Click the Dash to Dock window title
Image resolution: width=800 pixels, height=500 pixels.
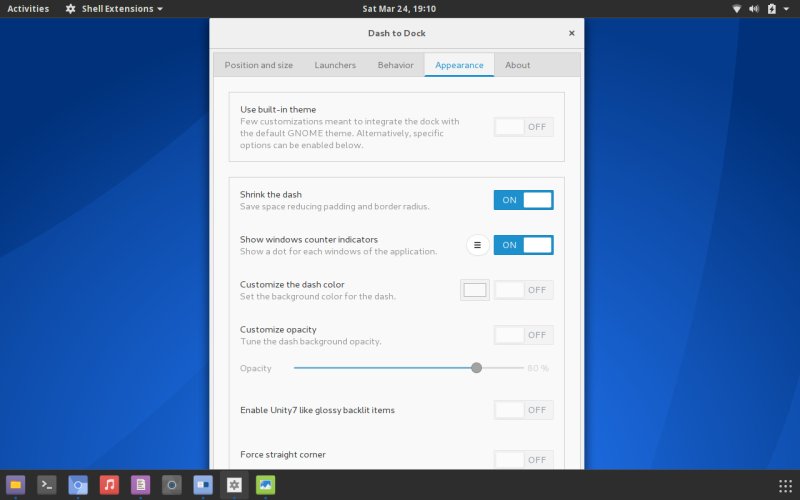[x=397, y=33]
